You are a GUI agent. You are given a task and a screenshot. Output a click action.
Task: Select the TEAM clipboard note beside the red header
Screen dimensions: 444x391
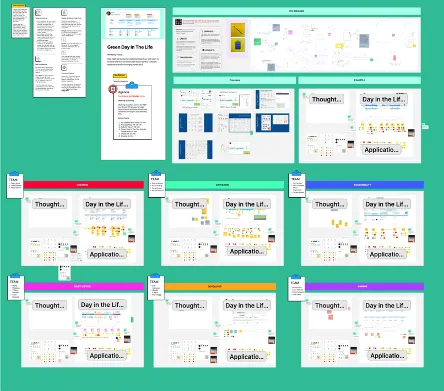[x=15, y=185]
